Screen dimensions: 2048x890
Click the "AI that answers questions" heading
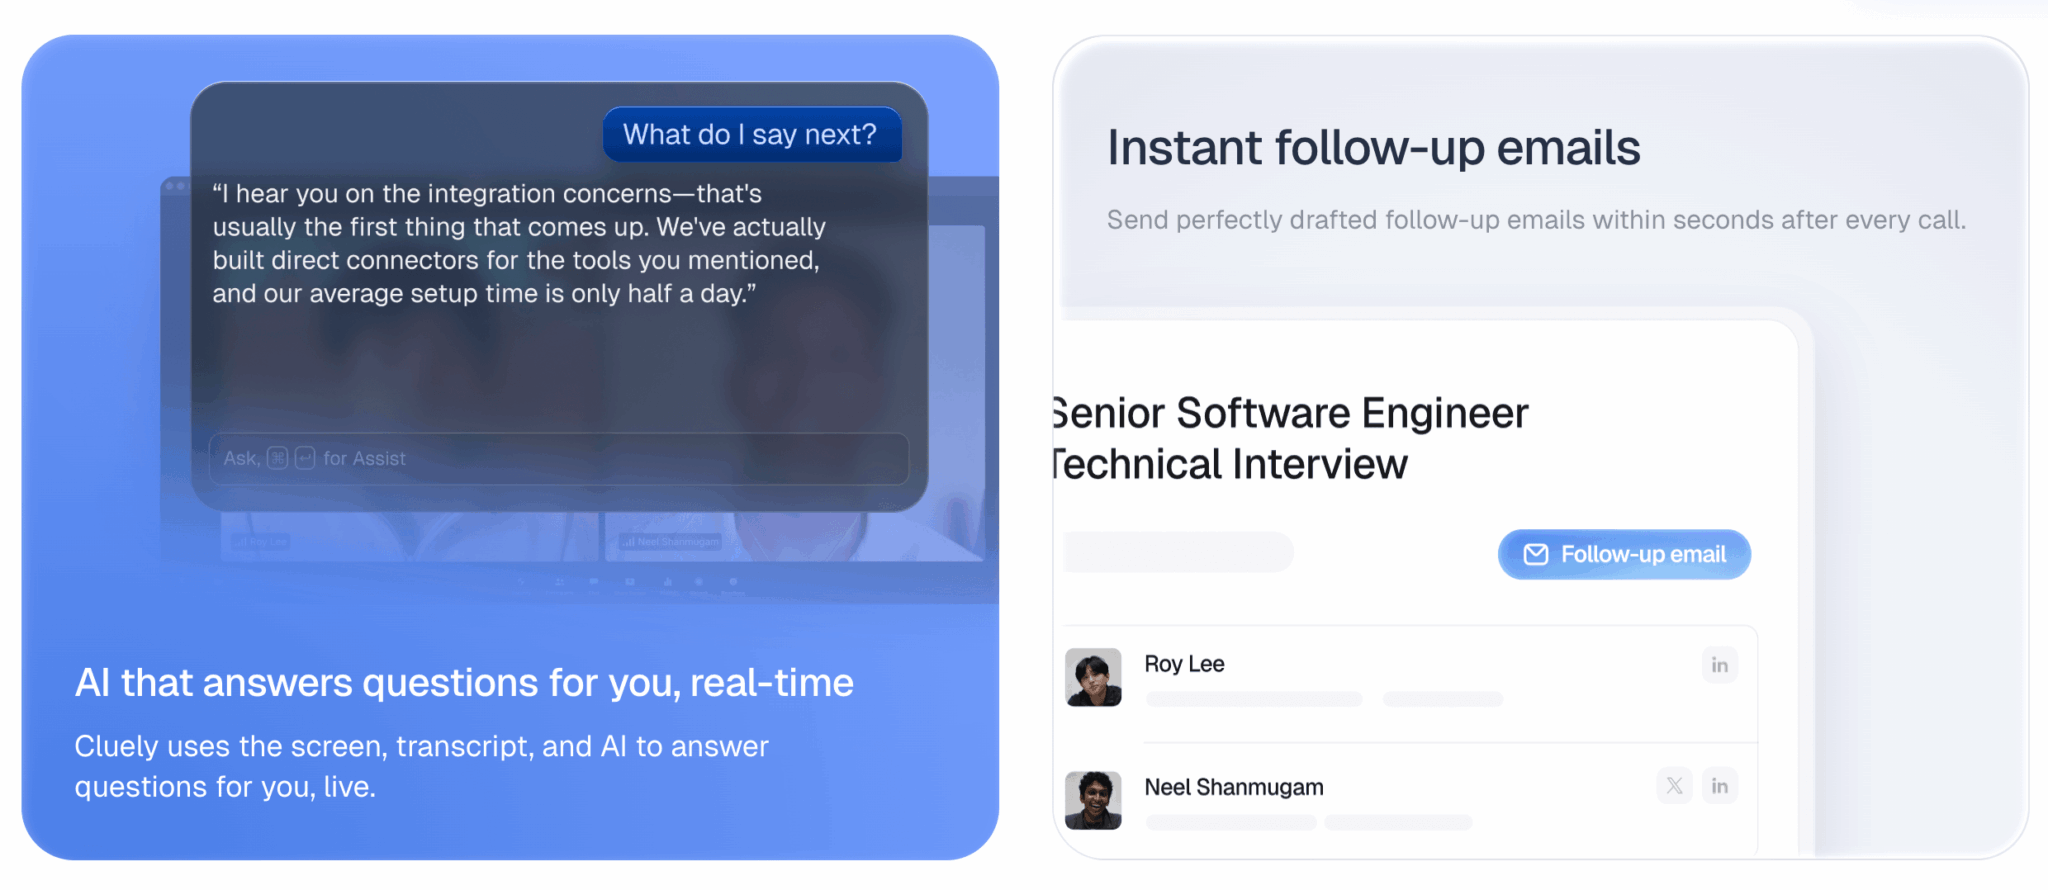tap(464, 683)
